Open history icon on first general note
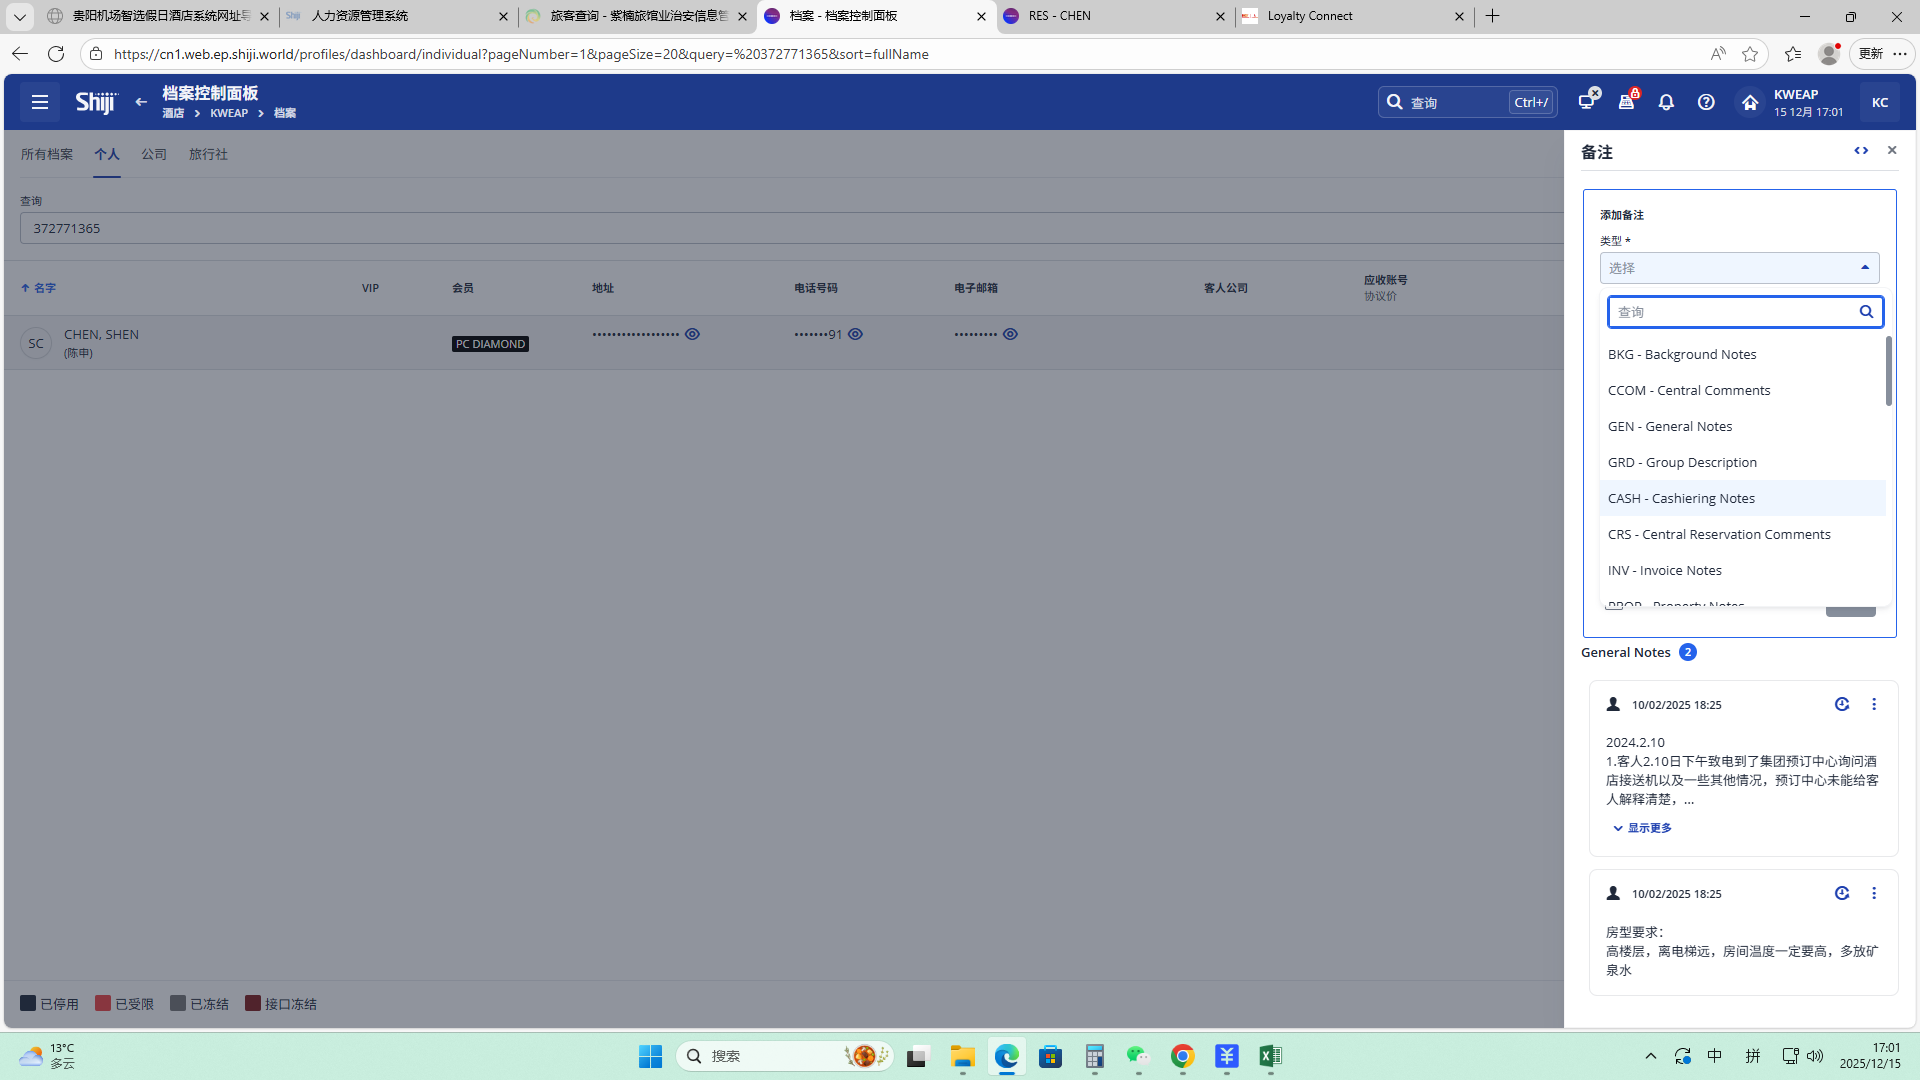 pos(1842,704)
